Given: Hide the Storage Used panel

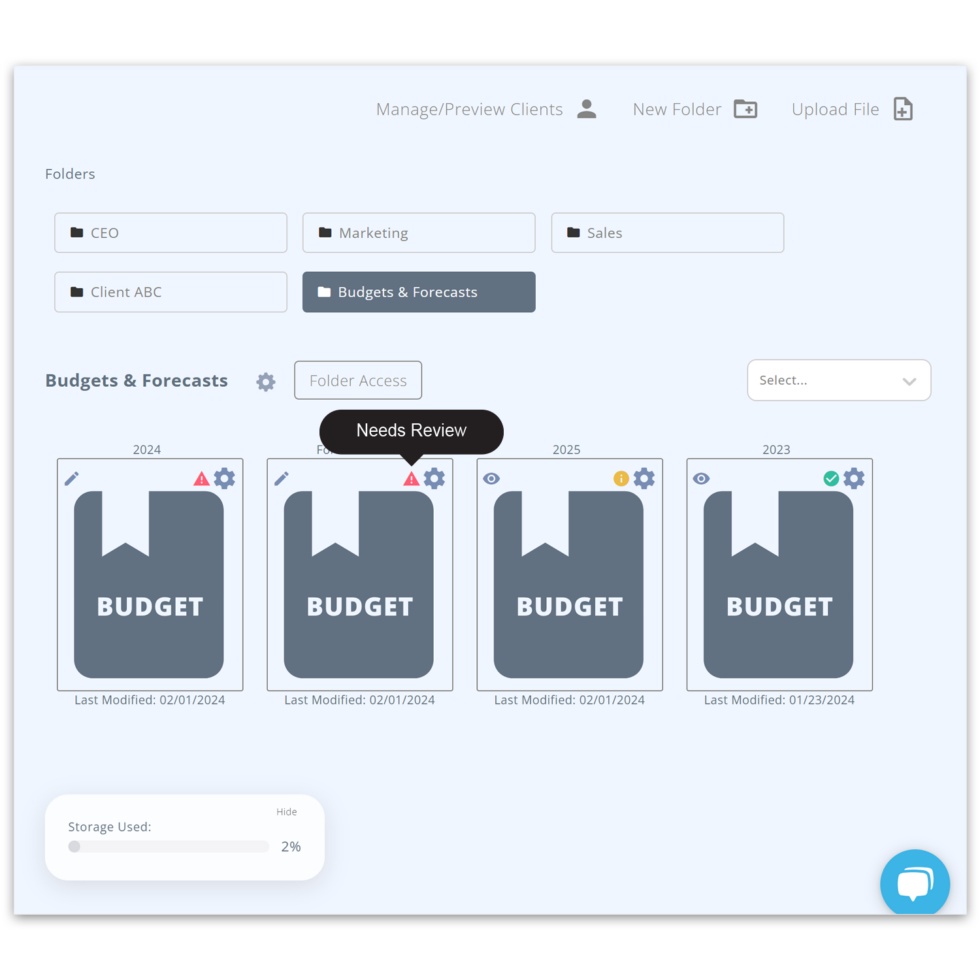Looking at the screenshot, I should click(287, 811).
